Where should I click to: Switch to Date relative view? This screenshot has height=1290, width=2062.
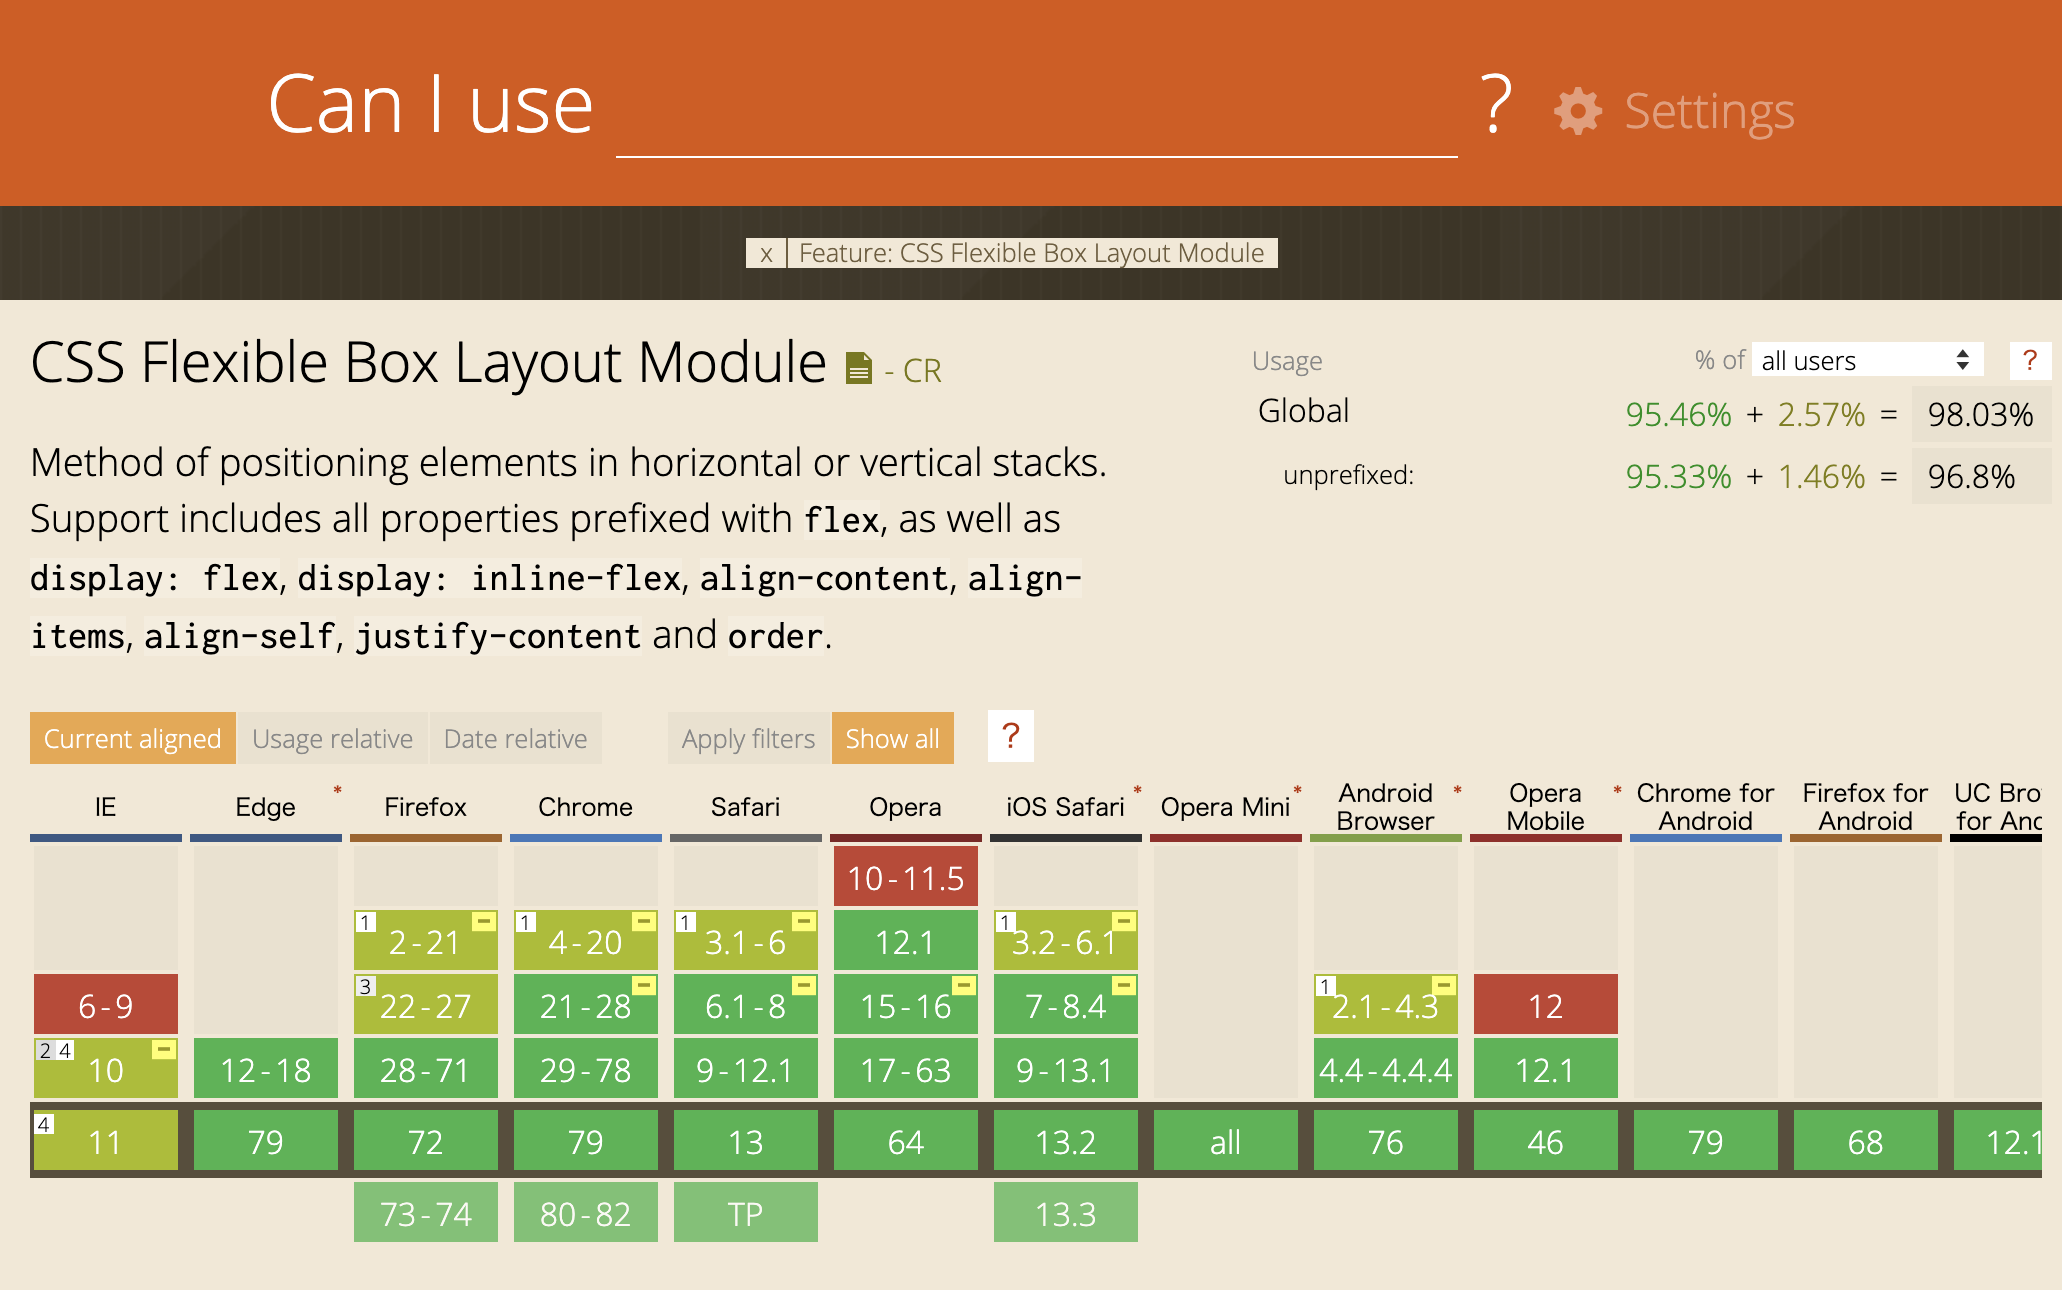[515, 738]
